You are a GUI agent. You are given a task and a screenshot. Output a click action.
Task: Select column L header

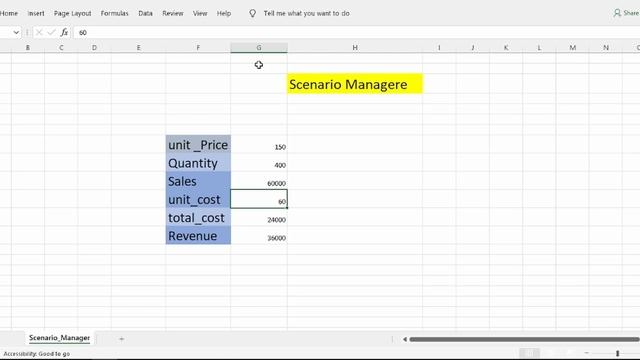(x=539, y=48)
